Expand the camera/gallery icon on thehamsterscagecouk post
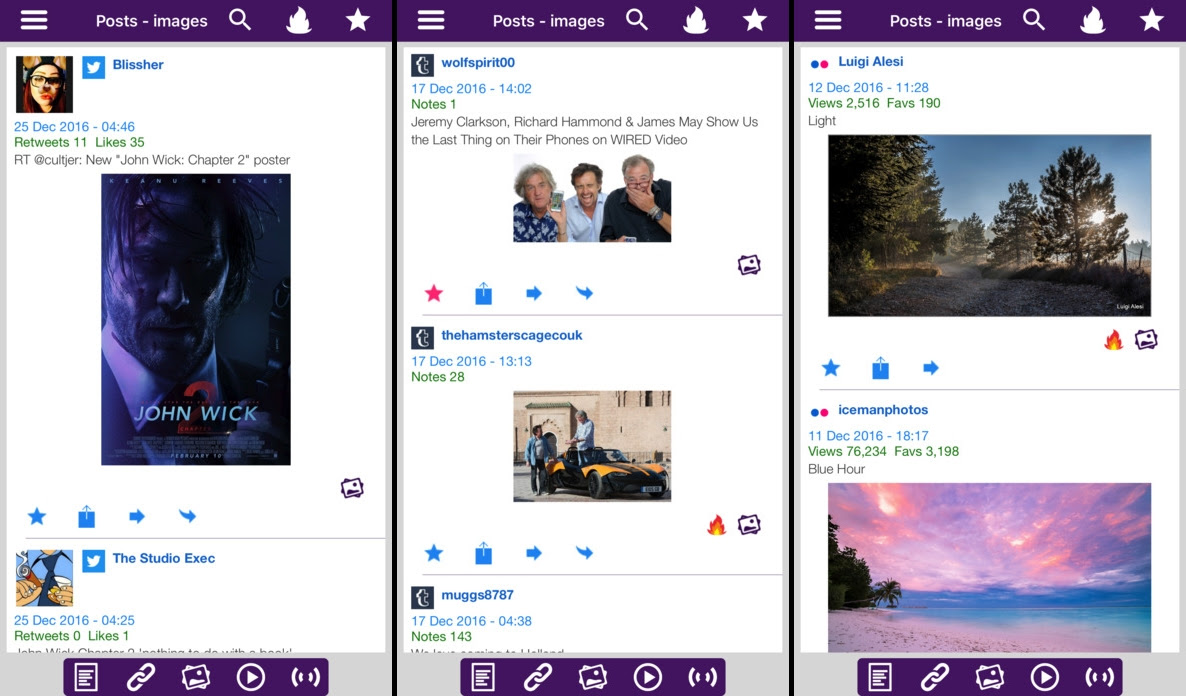This screenshot has width=1186, height=696. (749, 524)
